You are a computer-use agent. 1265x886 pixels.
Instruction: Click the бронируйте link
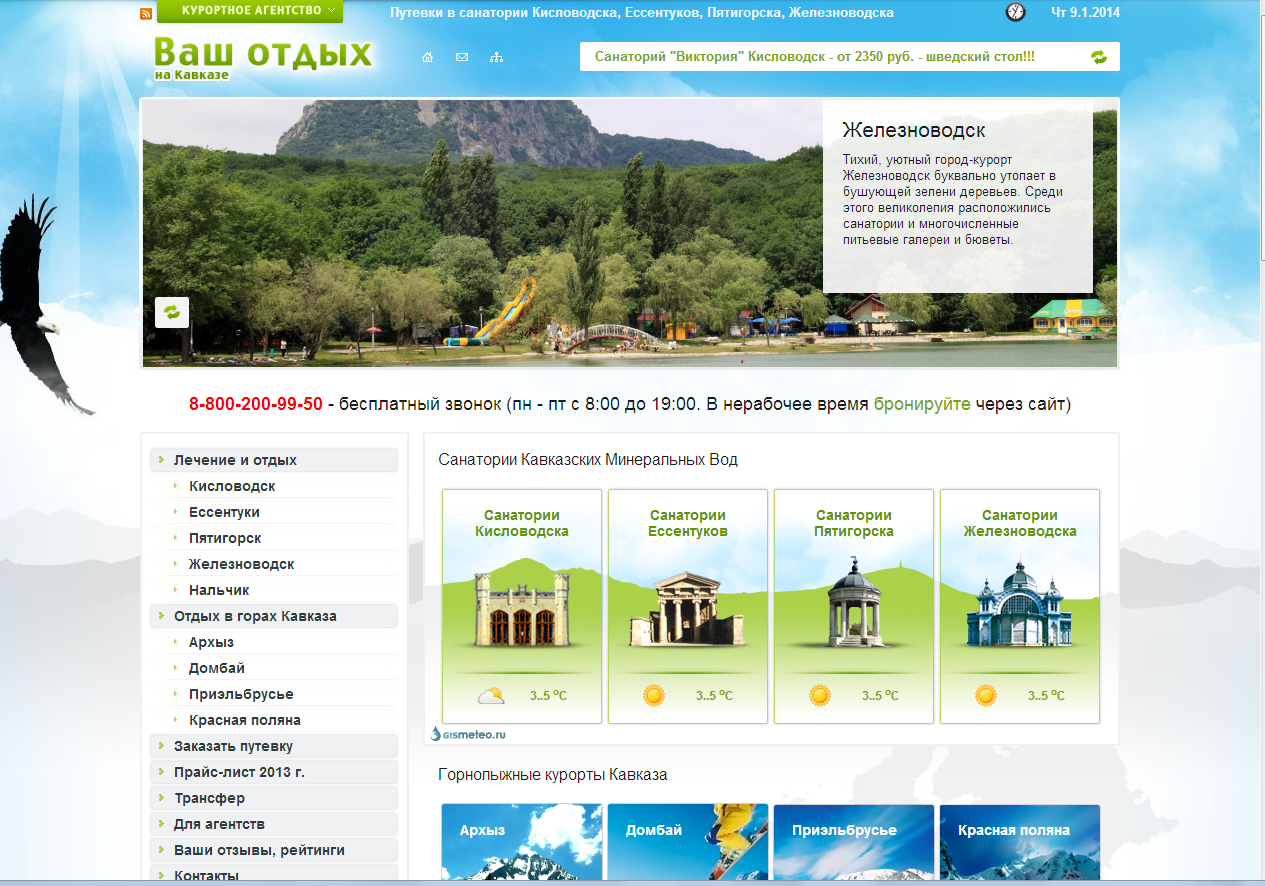921,404
